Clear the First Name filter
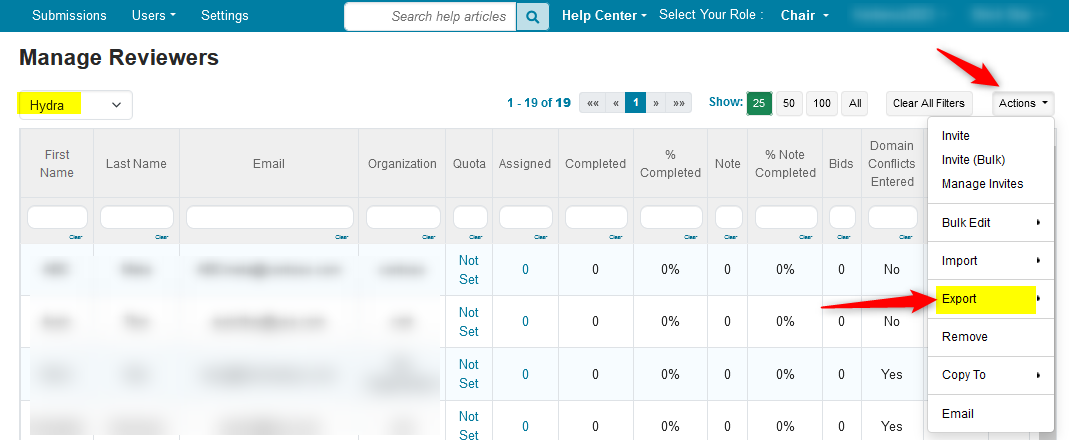 pos(75,237)
